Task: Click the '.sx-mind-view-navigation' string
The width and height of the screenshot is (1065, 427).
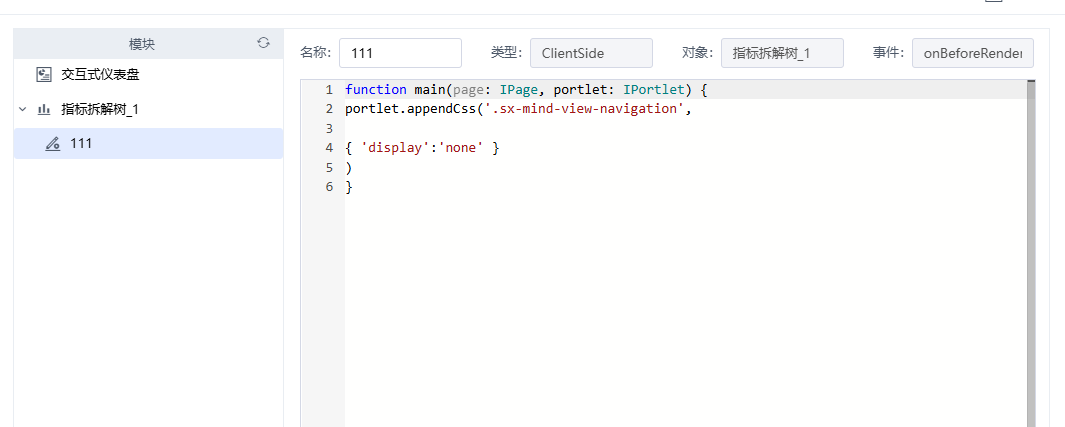Action: (584, 109)
